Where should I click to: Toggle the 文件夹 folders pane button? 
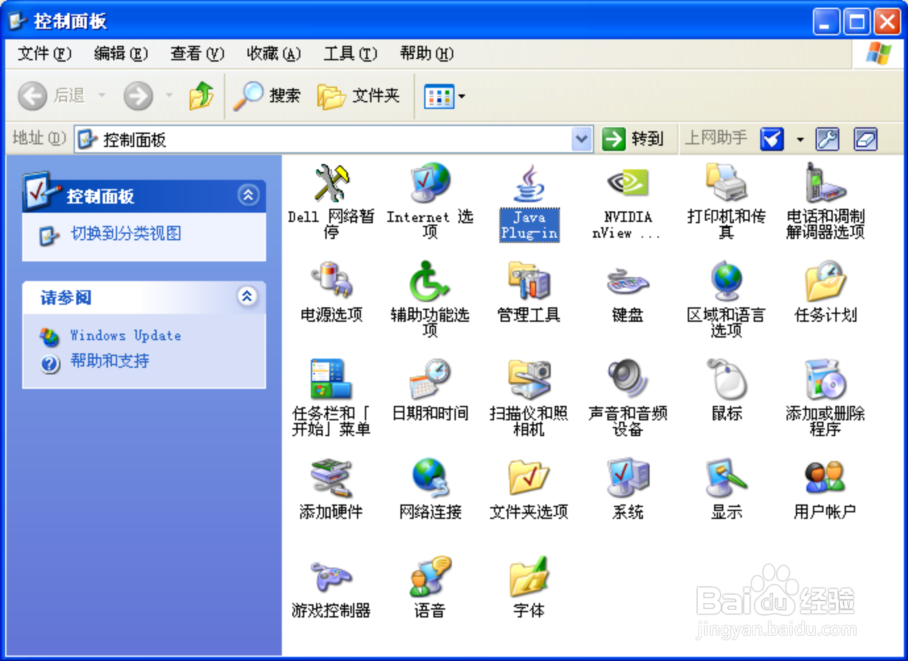click(x=359, y=96)
